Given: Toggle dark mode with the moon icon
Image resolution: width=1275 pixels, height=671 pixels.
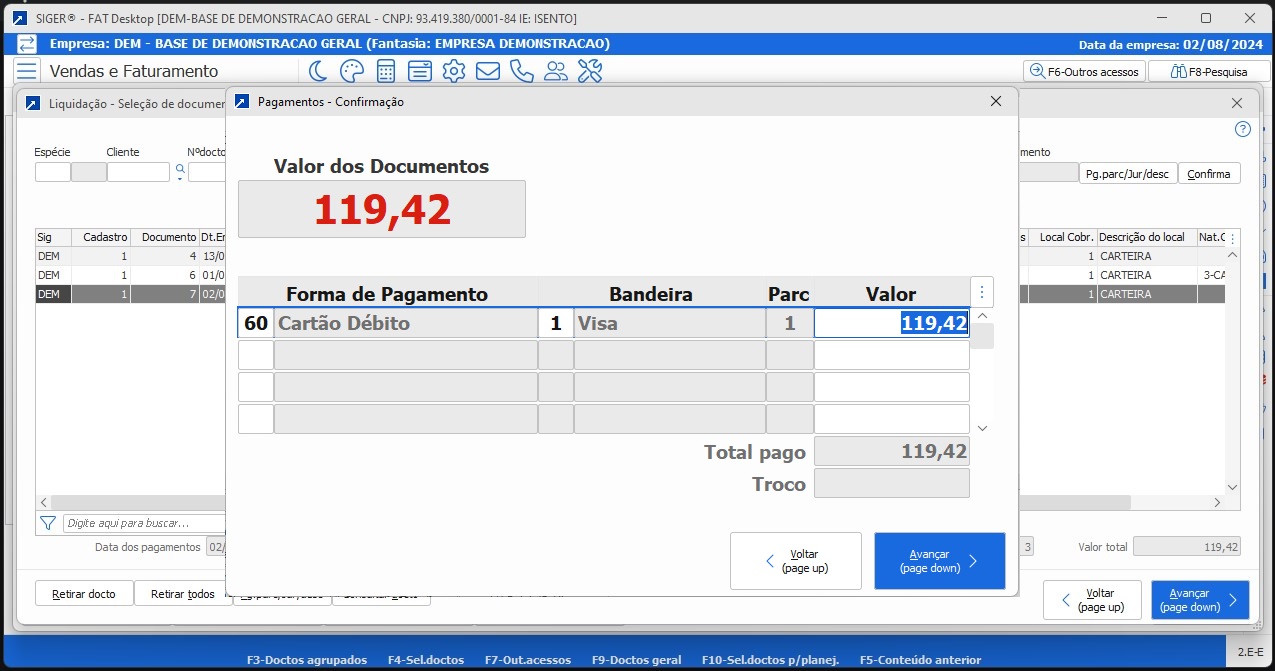Looking at the screenshot, I should point(317,71).
